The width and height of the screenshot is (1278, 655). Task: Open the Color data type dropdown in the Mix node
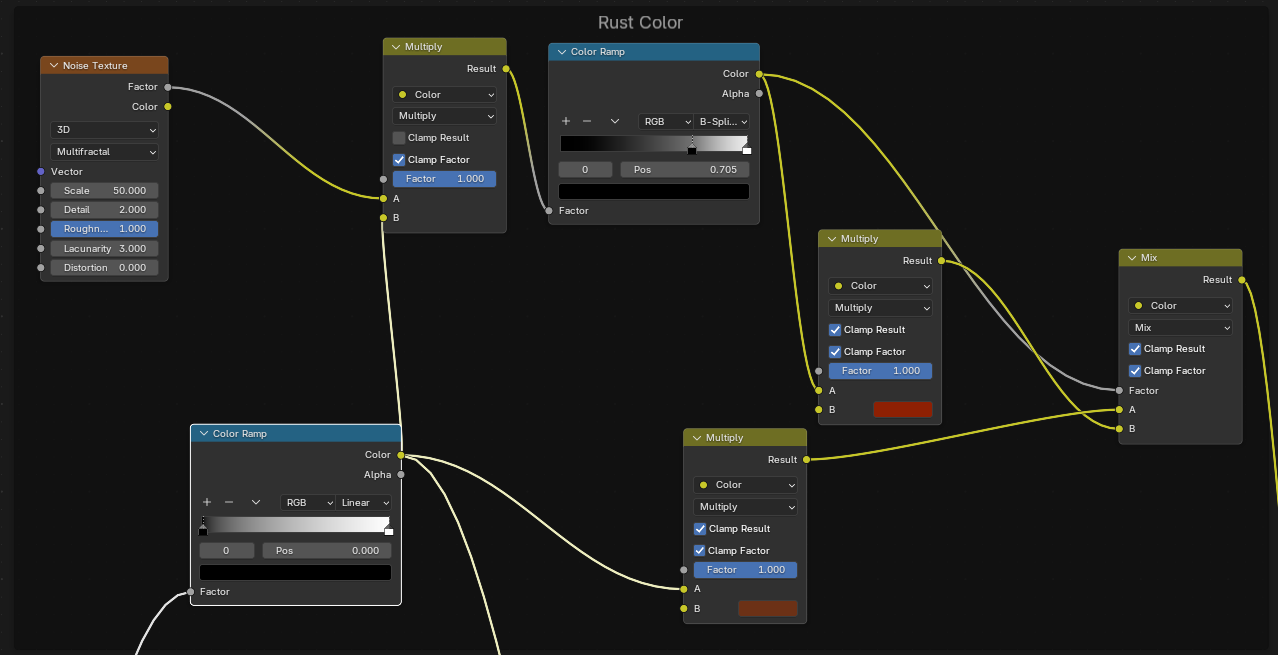[x=1180, y=306]
